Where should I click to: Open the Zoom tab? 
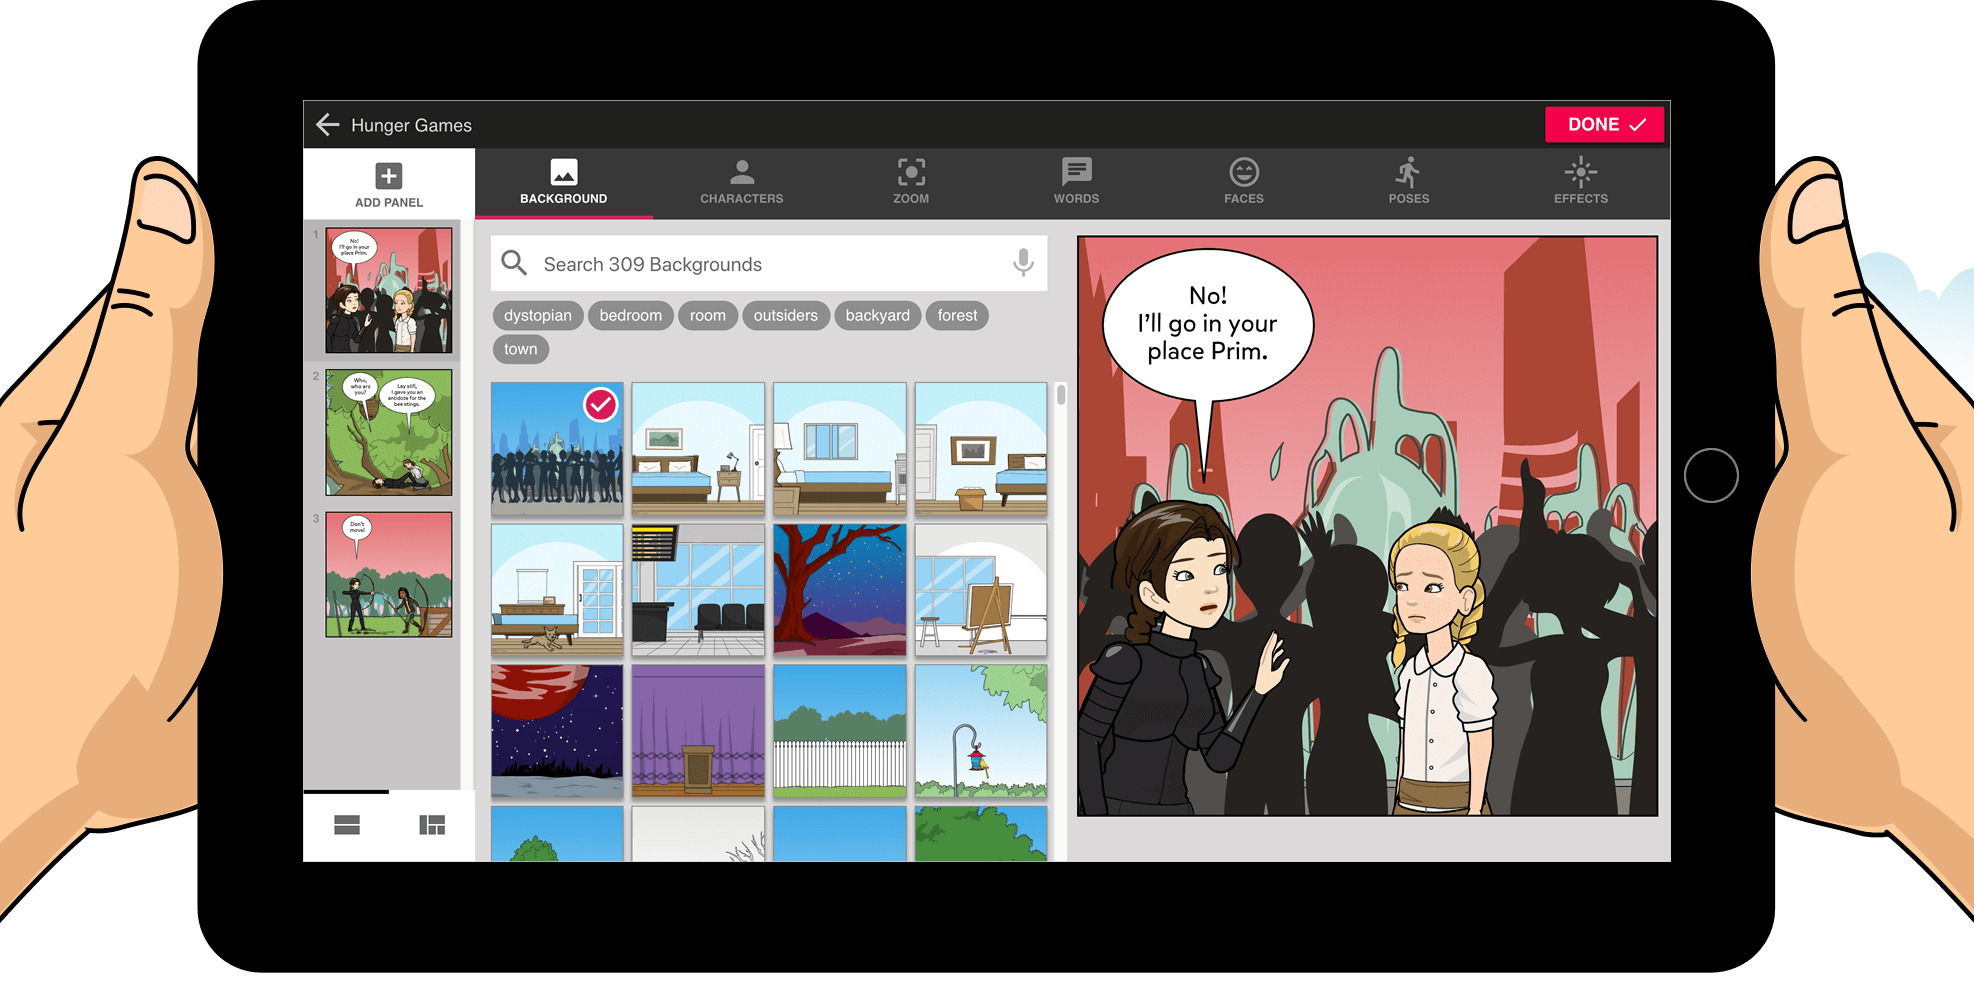point(911,183)
